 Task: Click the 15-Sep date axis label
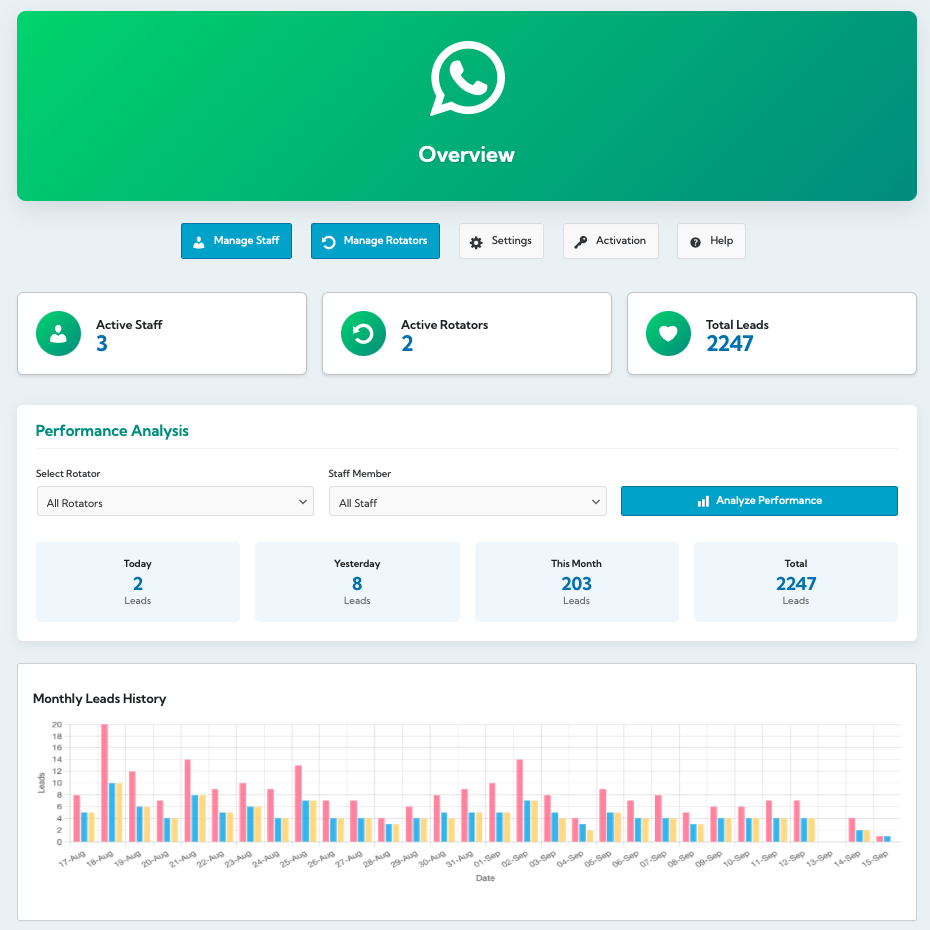click(x=875, y=859)
